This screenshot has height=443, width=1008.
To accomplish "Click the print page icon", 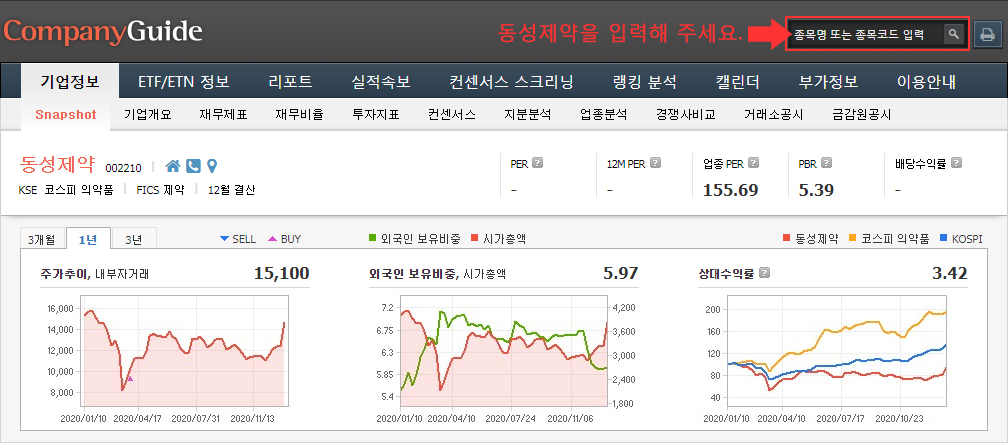I will tap(987, 35).
